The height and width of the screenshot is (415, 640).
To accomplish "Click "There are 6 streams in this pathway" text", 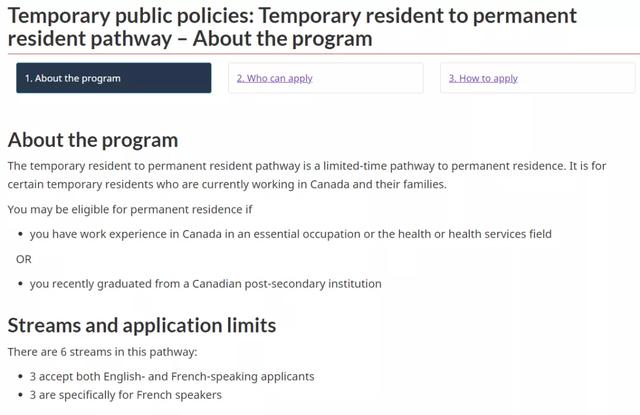I will tap(102, 351).
